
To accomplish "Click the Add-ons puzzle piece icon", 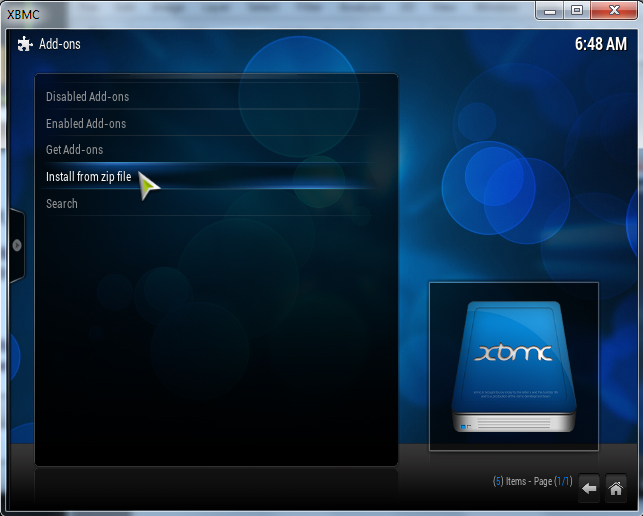I will click(x=25, y=44).
